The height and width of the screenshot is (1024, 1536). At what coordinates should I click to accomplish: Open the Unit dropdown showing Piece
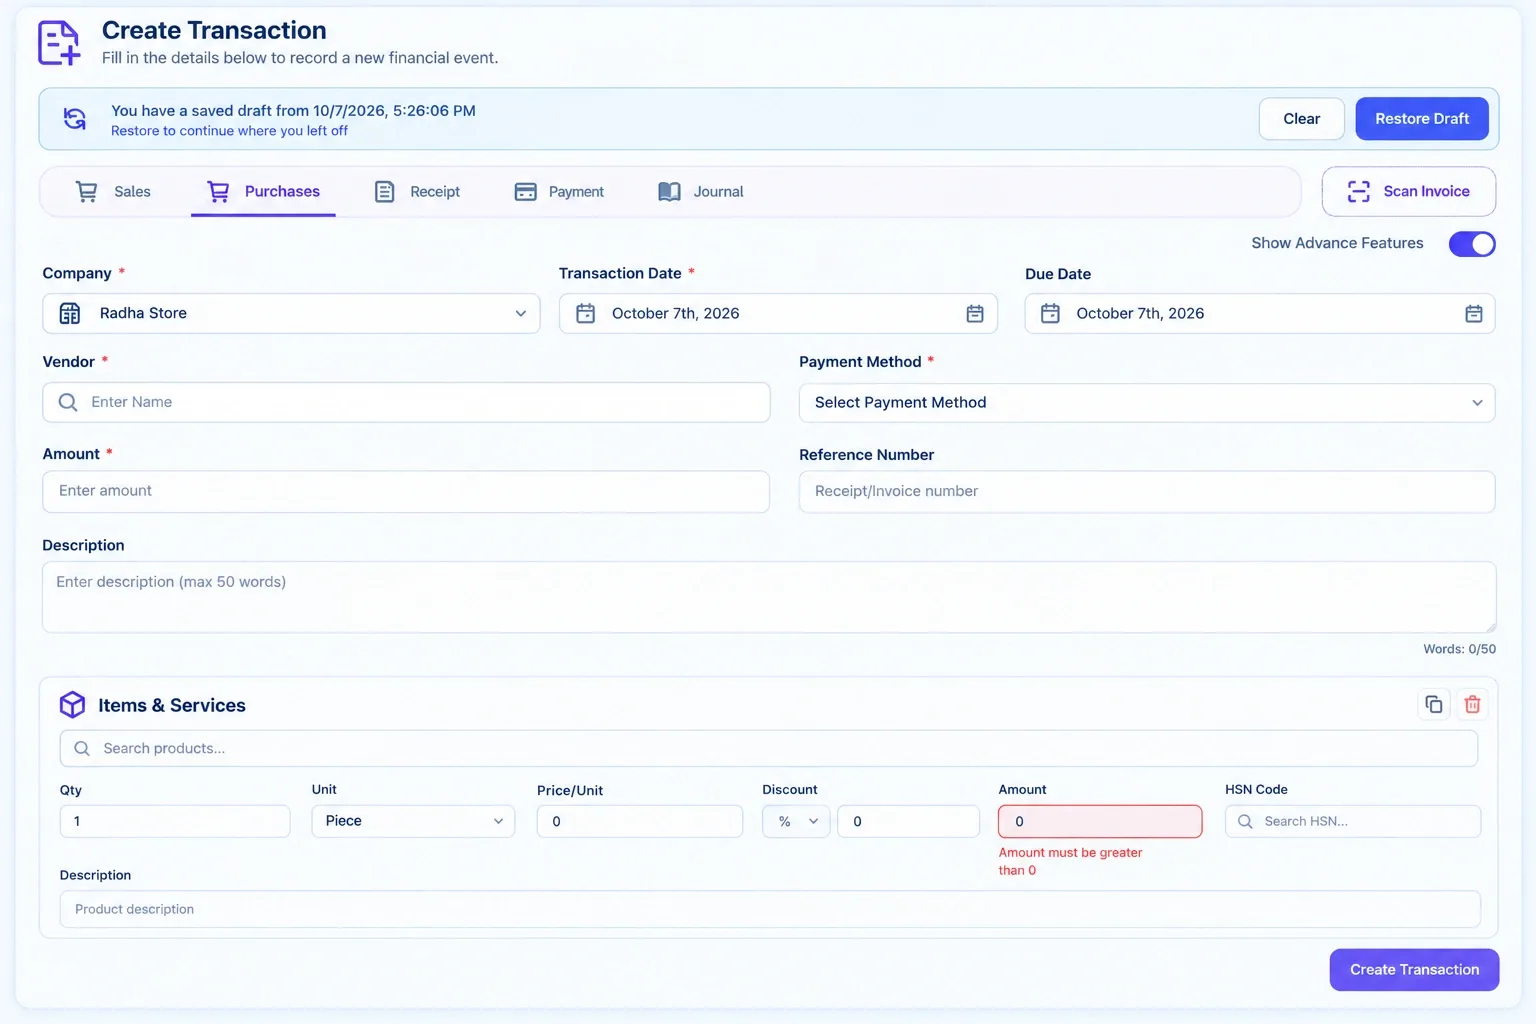pyautogui.click(x=413, y=821)
